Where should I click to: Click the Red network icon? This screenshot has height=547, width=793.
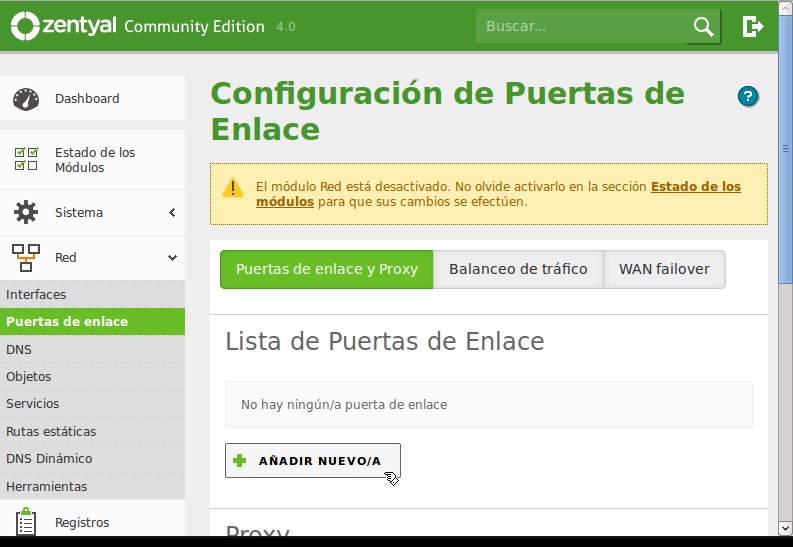pos(26,257)
